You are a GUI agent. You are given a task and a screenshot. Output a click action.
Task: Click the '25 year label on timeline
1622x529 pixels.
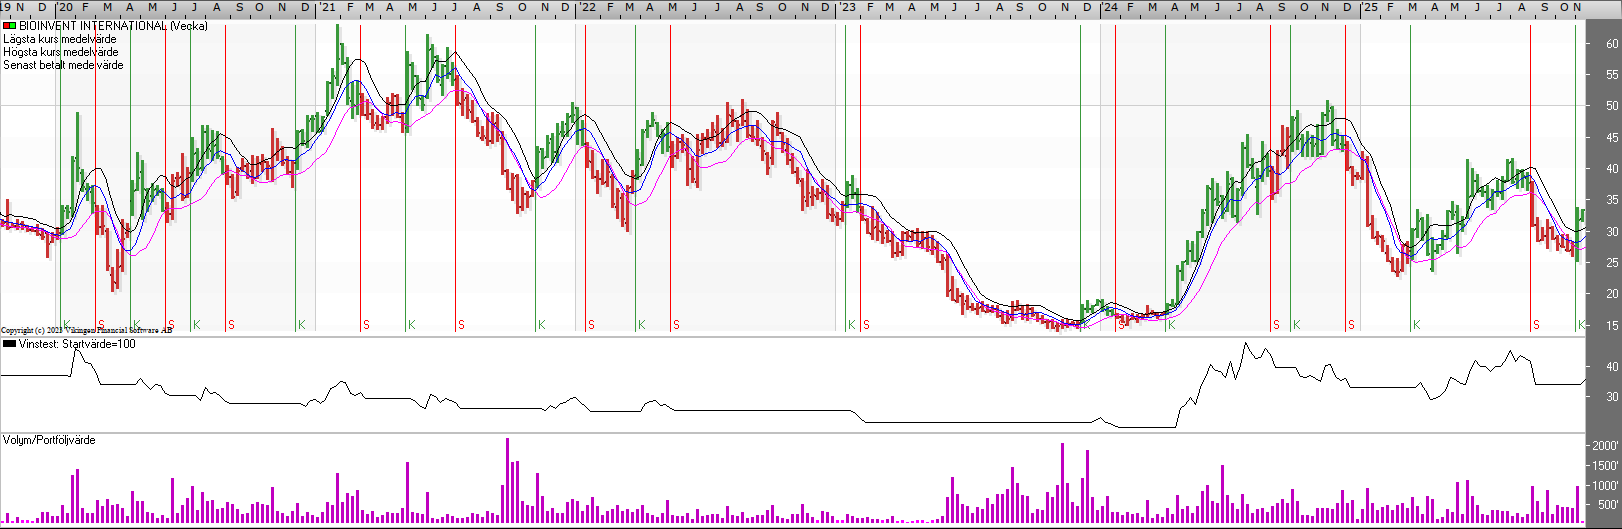point(1369,7)
